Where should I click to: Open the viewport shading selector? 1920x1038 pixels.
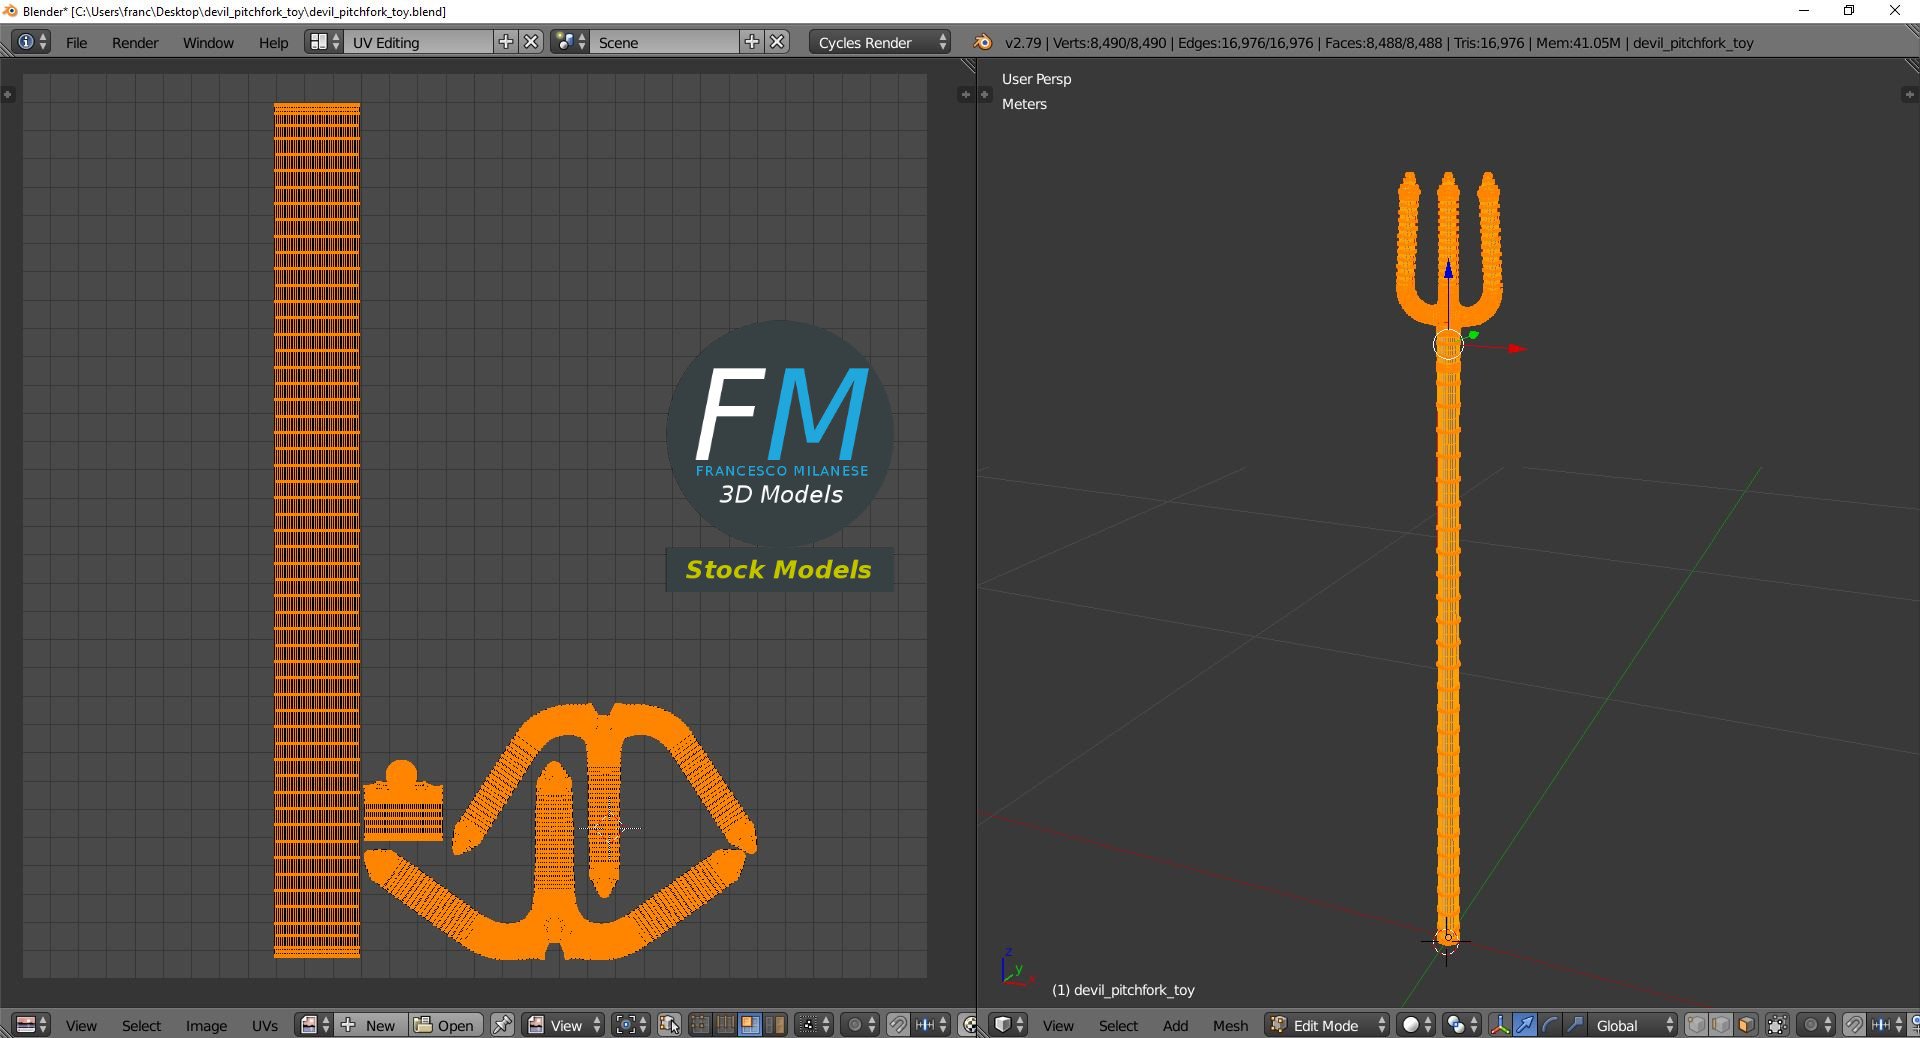click(1416, 1025)
